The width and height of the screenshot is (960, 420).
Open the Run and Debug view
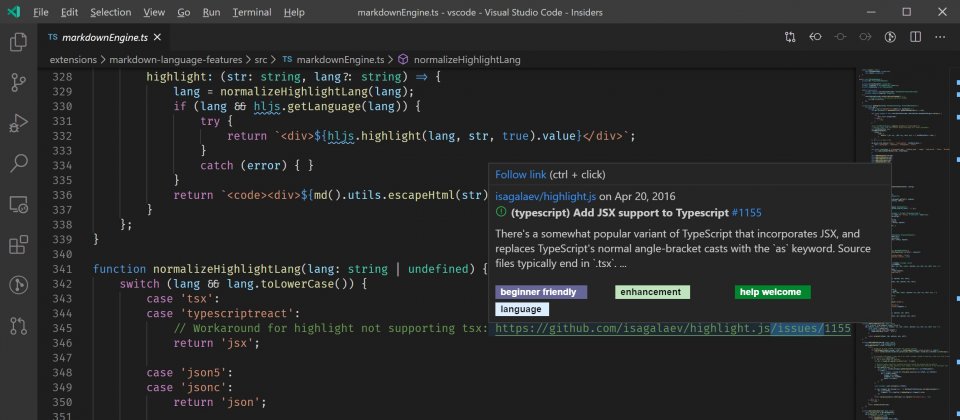18,123
